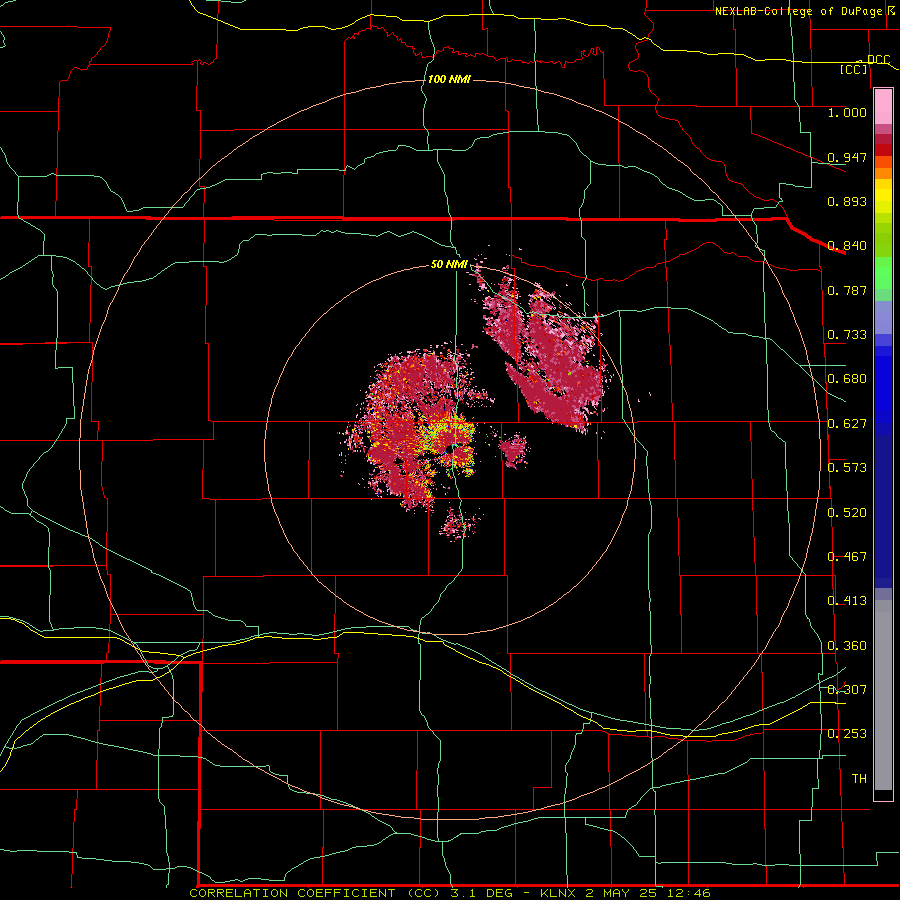
Task: Click the 0.627 scale value
Action: pyautogui.click(x=847, y=424)
